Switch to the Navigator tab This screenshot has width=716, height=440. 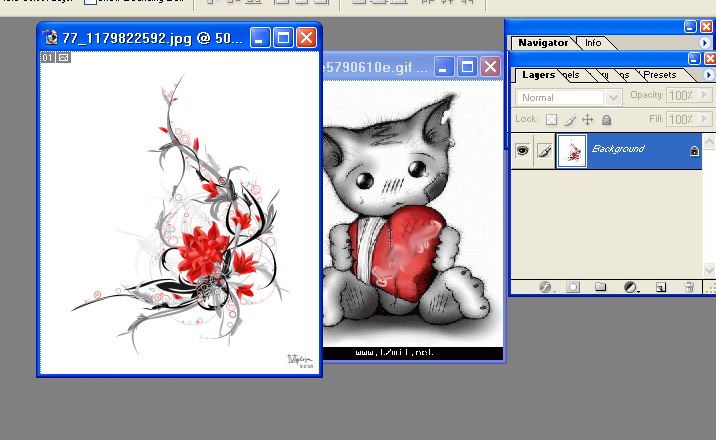tap(543, 43)
